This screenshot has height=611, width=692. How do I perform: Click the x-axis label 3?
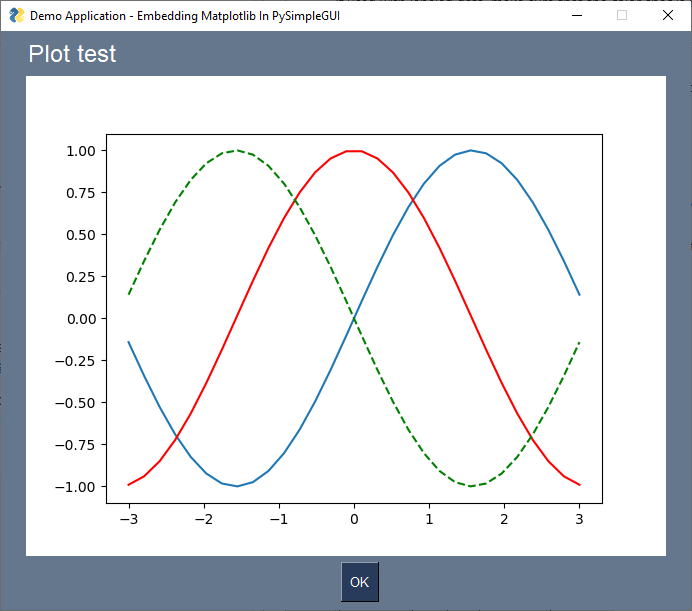coord(579,519)
